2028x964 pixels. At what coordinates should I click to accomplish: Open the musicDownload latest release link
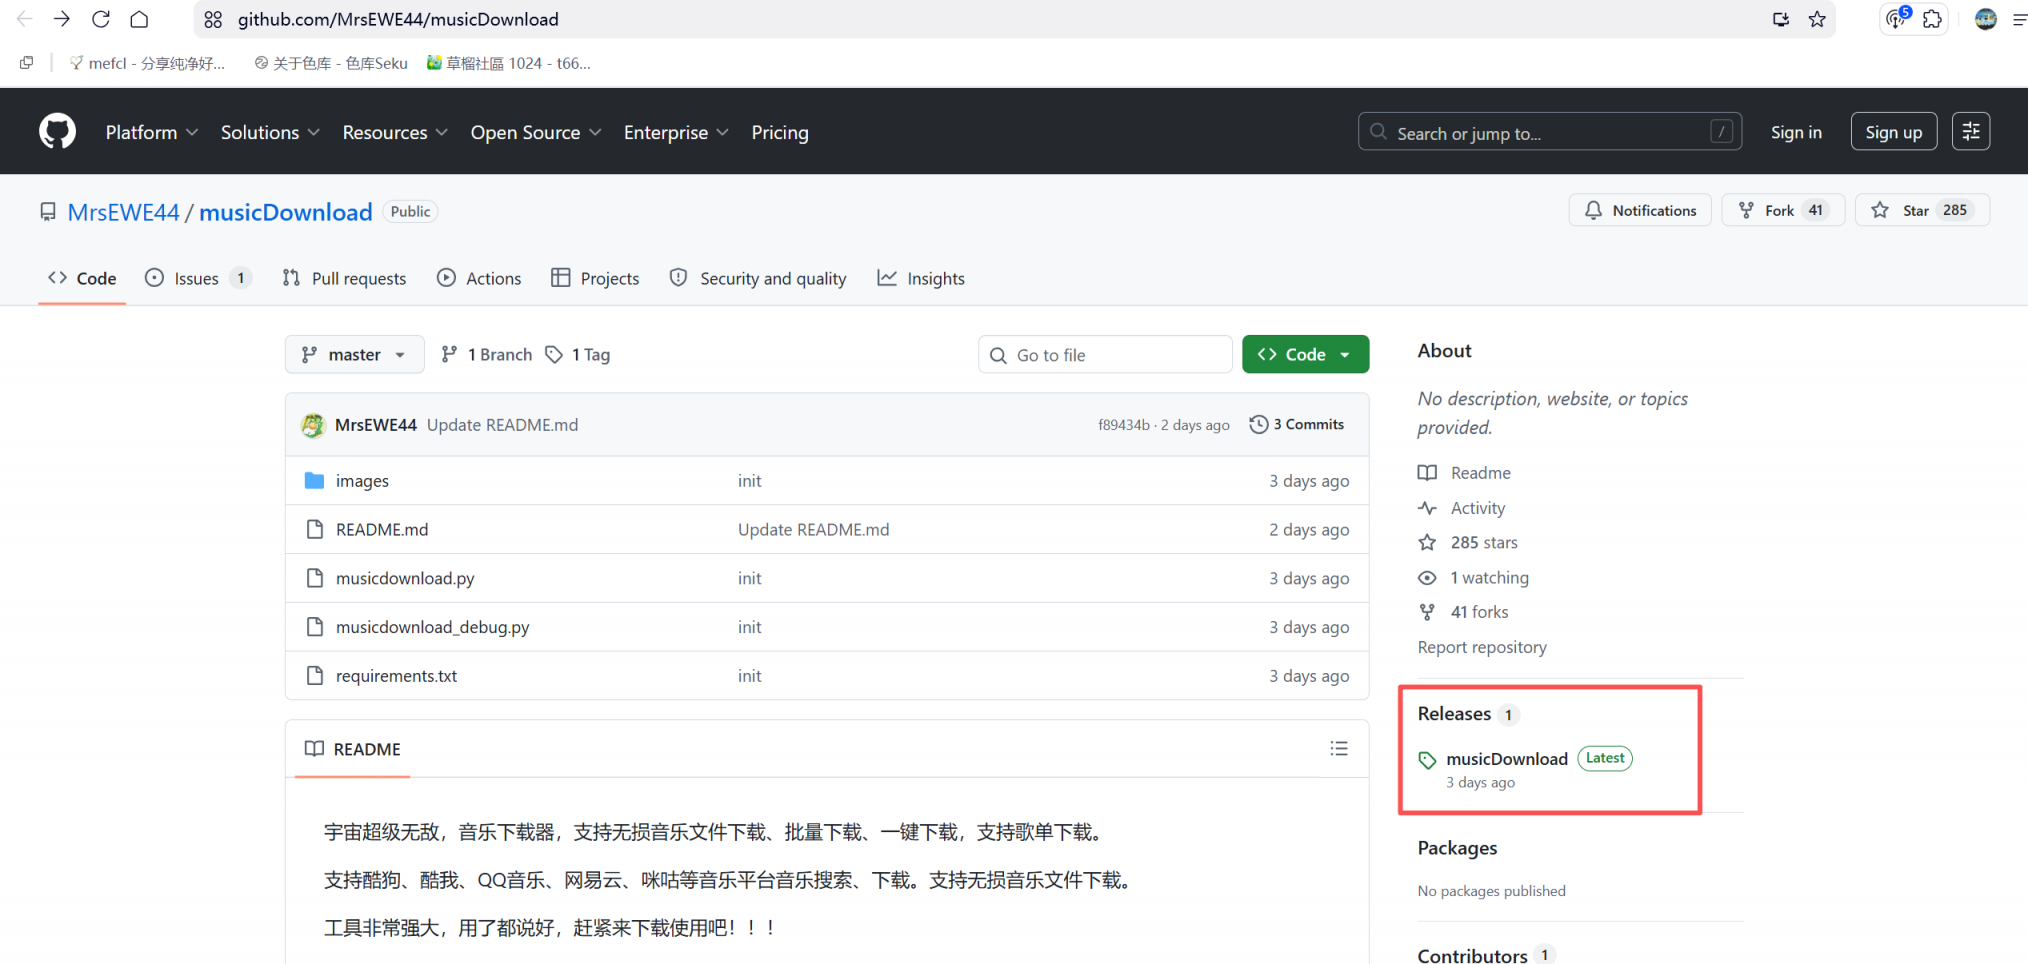point(1506,759)
